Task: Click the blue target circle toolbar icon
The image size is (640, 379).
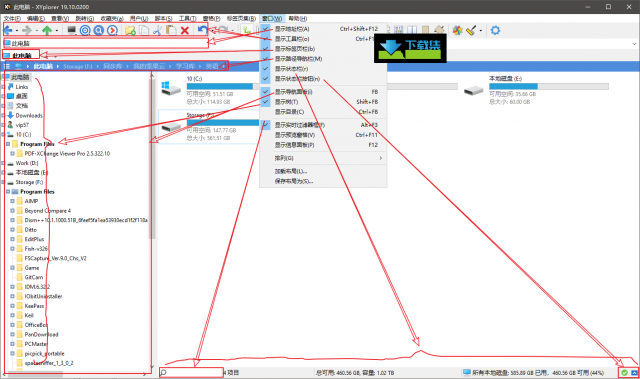Action: pos(85,30)
